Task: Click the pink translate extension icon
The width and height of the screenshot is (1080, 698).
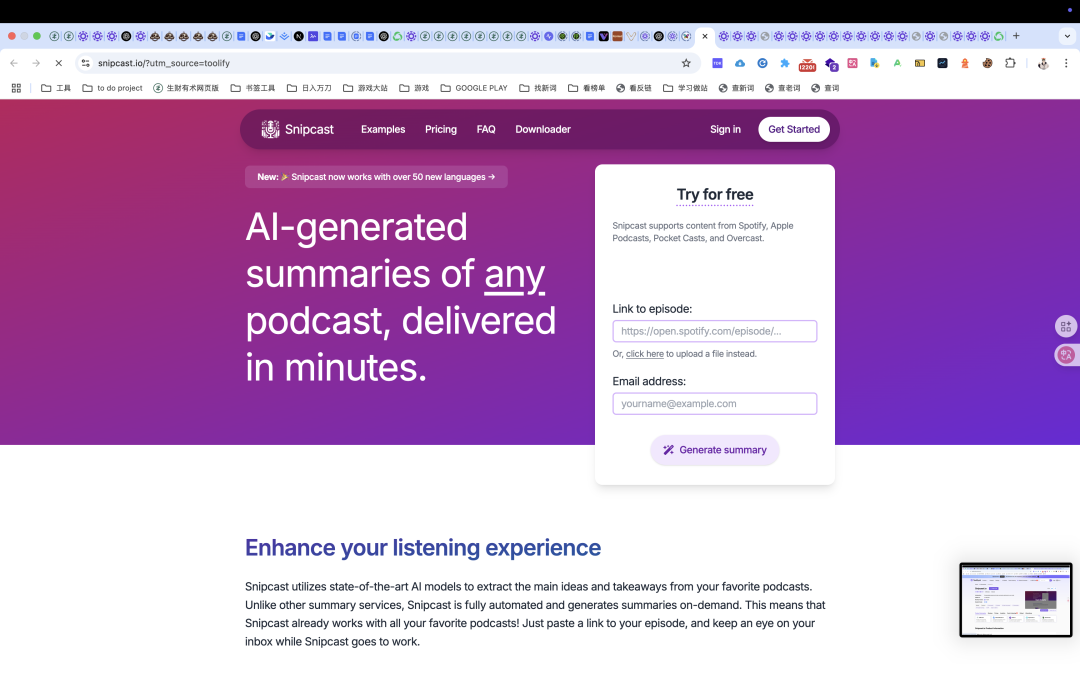Action: pos(852,63)
